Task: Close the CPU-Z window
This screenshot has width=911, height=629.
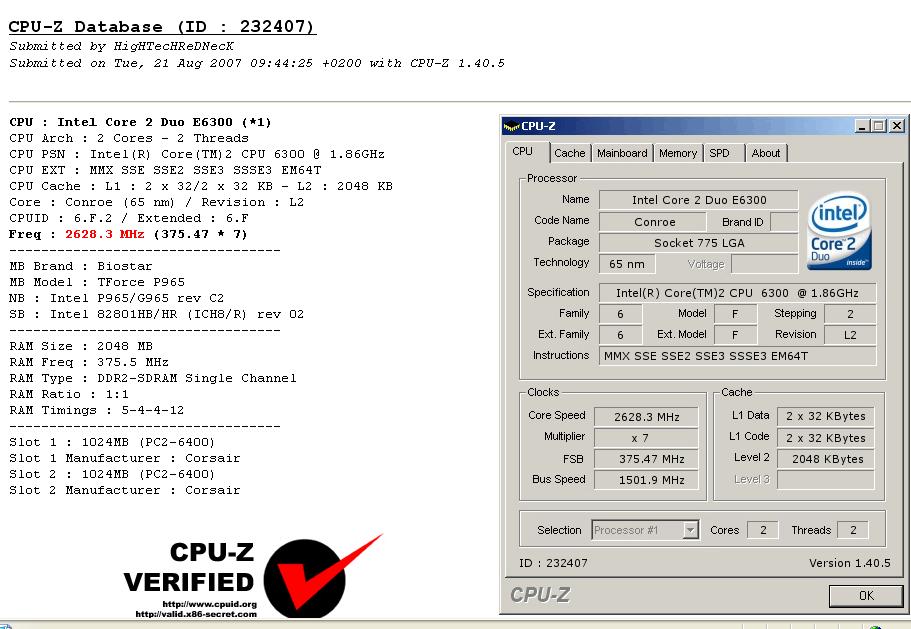Action: point(897,125)
